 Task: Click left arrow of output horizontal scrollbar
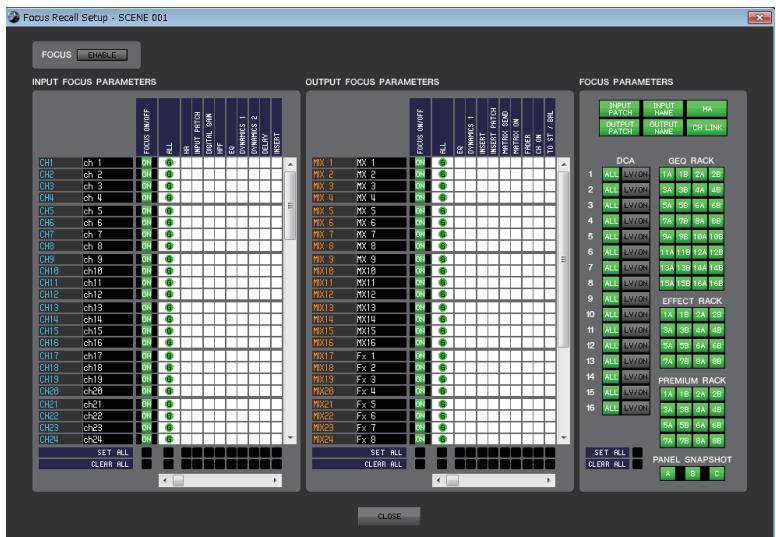click(x=438, y=480)
